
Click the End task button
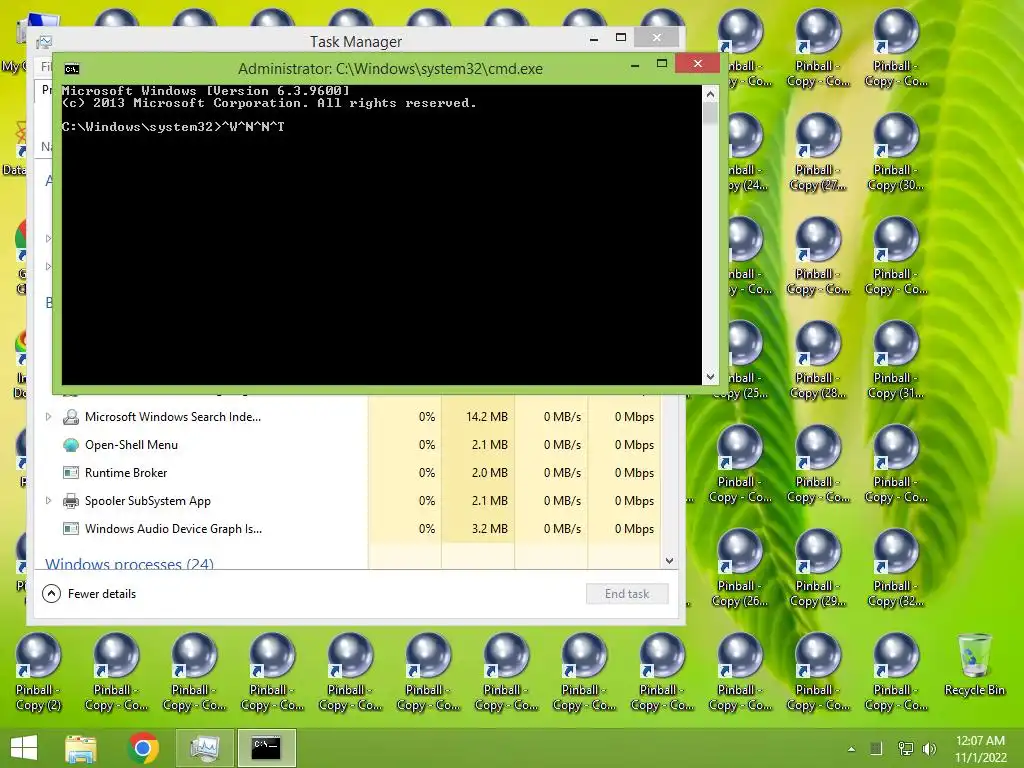click(627, 594)
